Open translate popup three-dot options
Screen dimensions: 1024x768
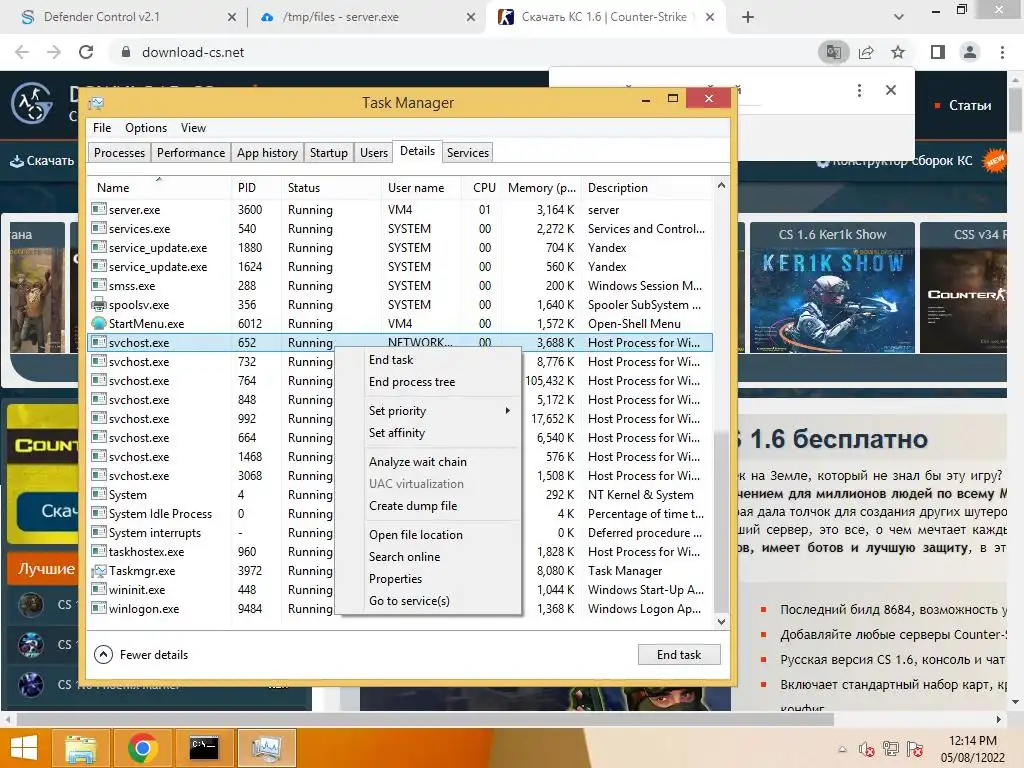pos(859,90)
